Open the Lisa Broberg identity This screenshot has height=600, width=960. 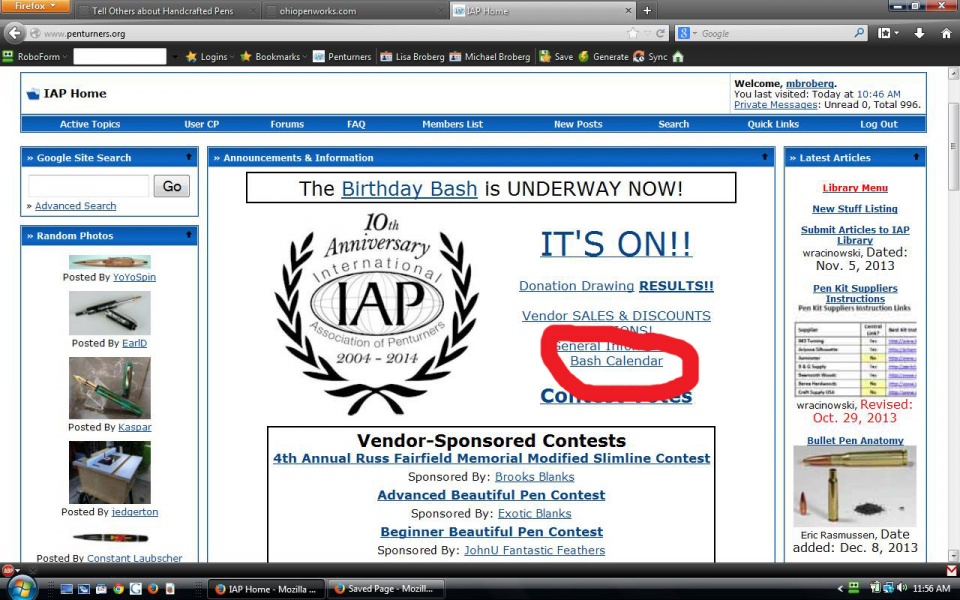(412, 56)
